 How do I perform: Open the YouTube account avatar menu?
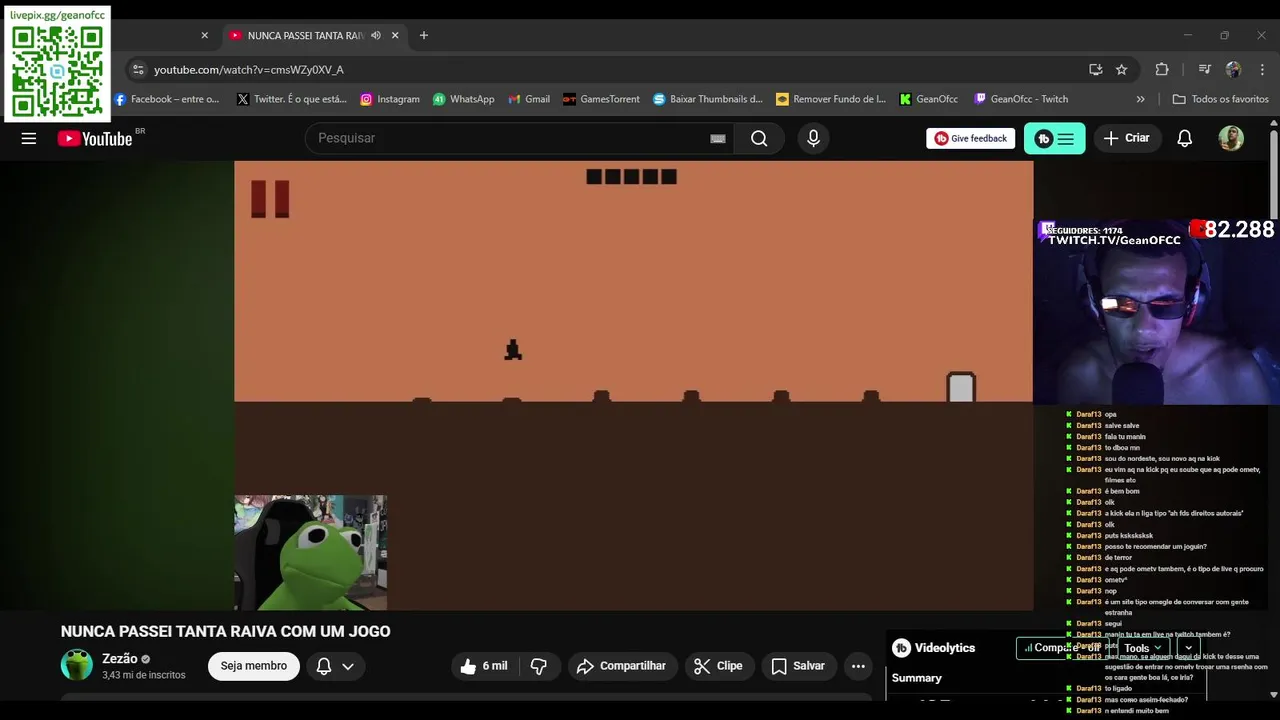[x=1231, y=139]
